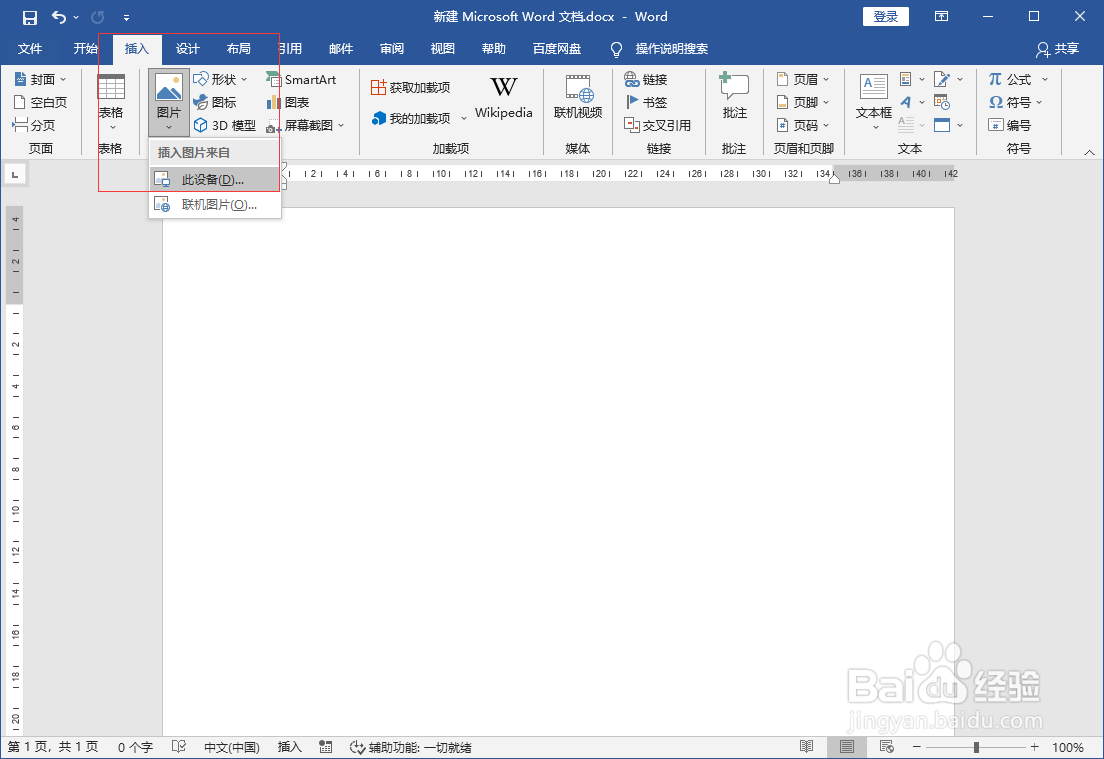Screen dimensions: 1104x759
Task: Insert a Bookmark (书签)
Action: pyautogui.click(x=646, y=103)
